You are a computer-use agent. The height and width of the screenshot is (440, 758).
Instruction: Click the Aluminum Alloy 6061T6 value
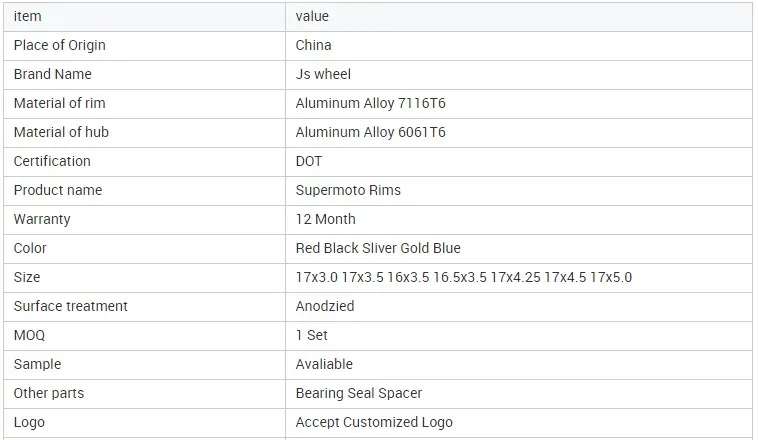(370, 132)
